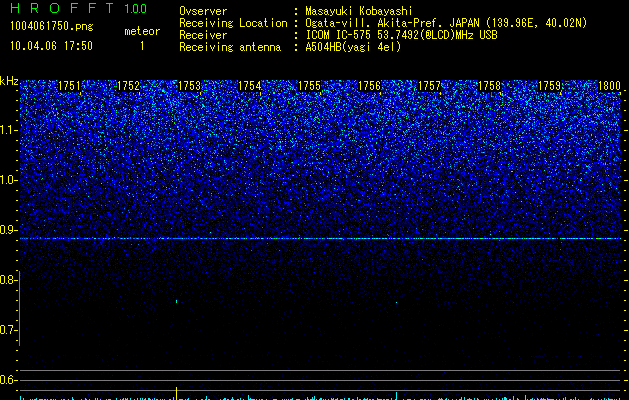The width and height of the screenshot is (629, 400).
Task: Click the HROFFT 1.0.0 title text
Action: point(78,8)
